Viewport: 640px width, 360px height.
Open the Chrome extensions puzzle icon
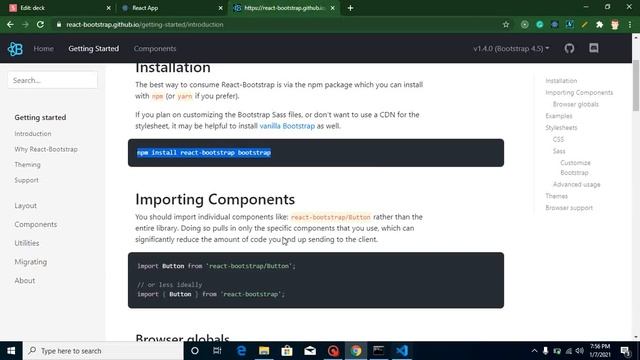pos(600,24)
